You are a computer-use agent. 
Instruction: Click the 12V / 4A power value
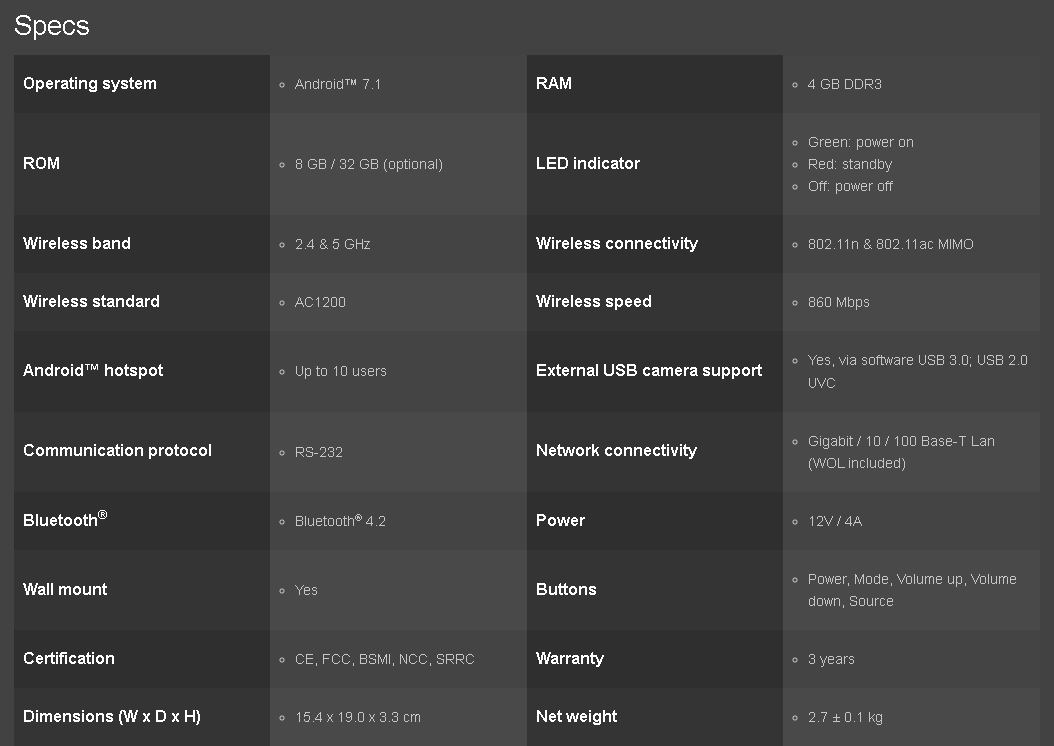(x=834, y=521)
